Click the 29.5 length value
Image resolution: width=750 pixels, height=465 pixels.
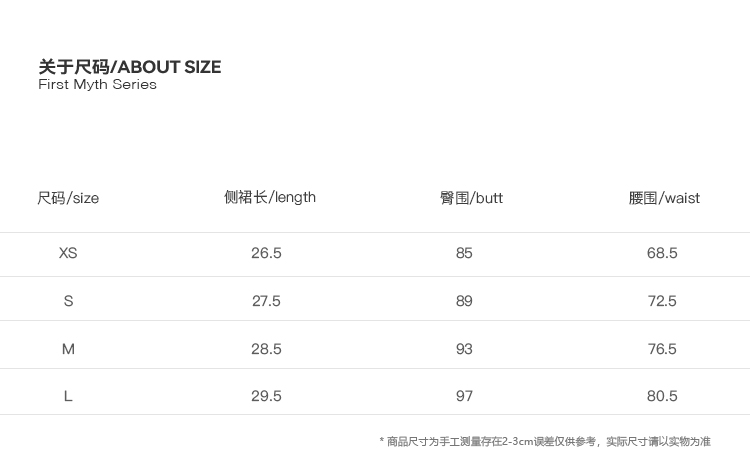pos(266,396)
